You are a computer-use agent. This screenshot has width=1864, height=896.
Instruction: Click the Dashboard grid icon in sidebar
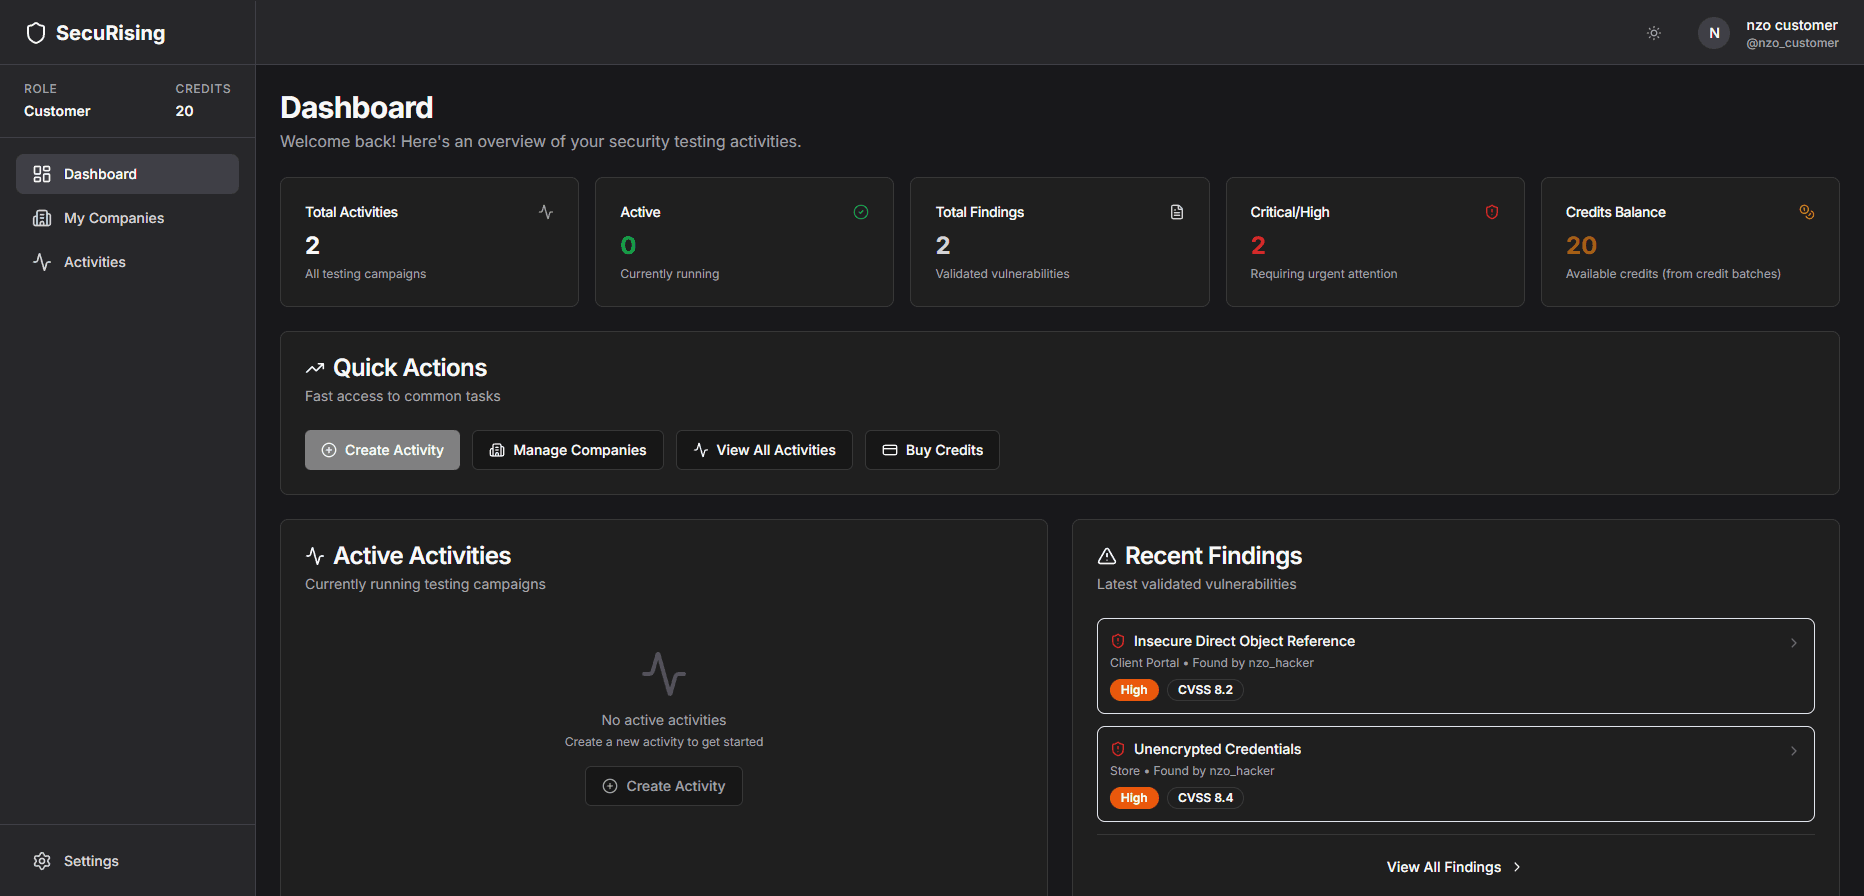coord(42,174)
